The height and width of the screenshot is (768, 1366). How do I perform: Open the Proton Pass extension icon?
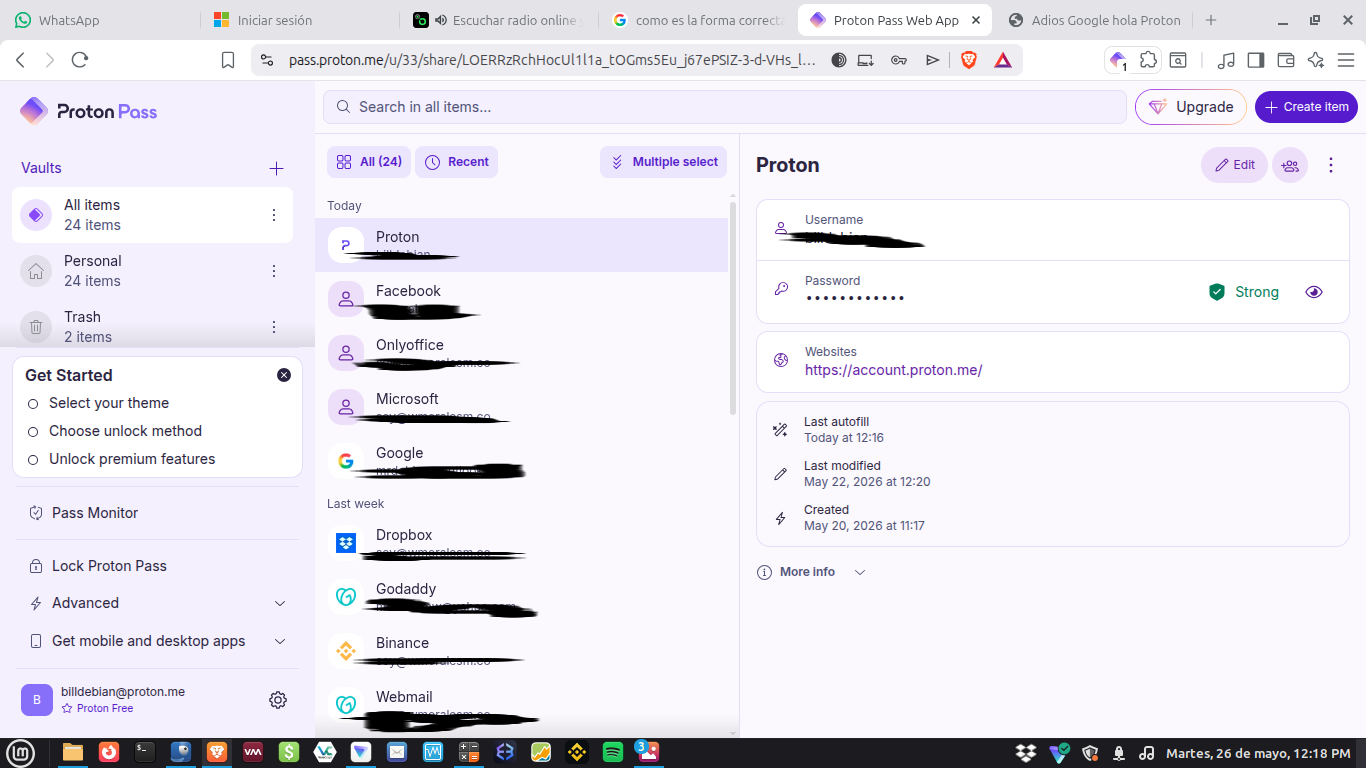pyautogui.click(x=1118, y=60)
